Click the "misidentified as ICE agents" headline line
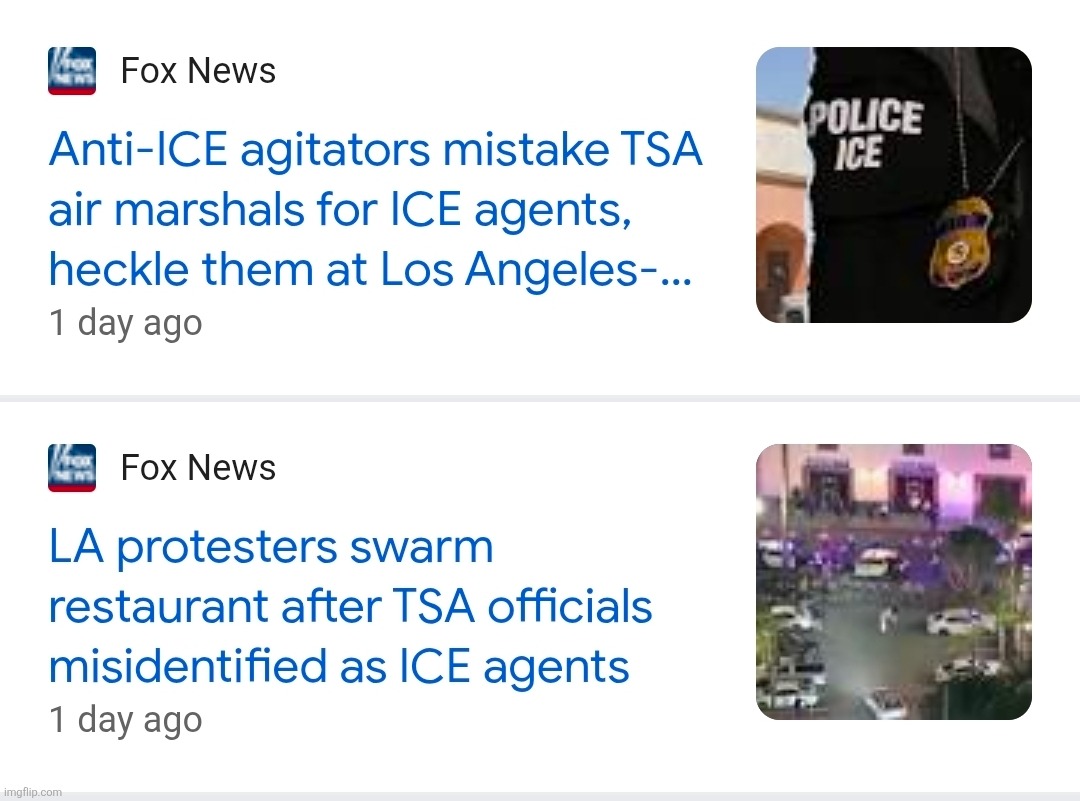This screenshot has width=1080, height=801. (x=339, y=667)
